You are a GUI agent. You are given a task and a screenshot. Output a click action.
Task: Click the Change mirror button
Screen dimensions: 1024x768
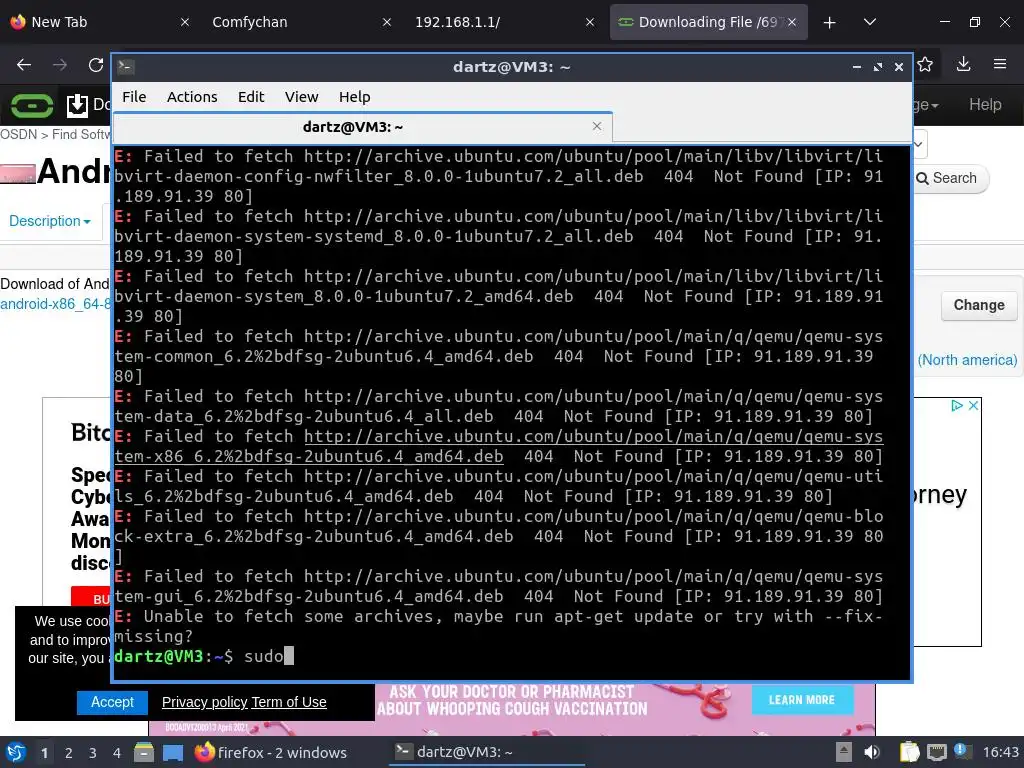coord(978,305)
